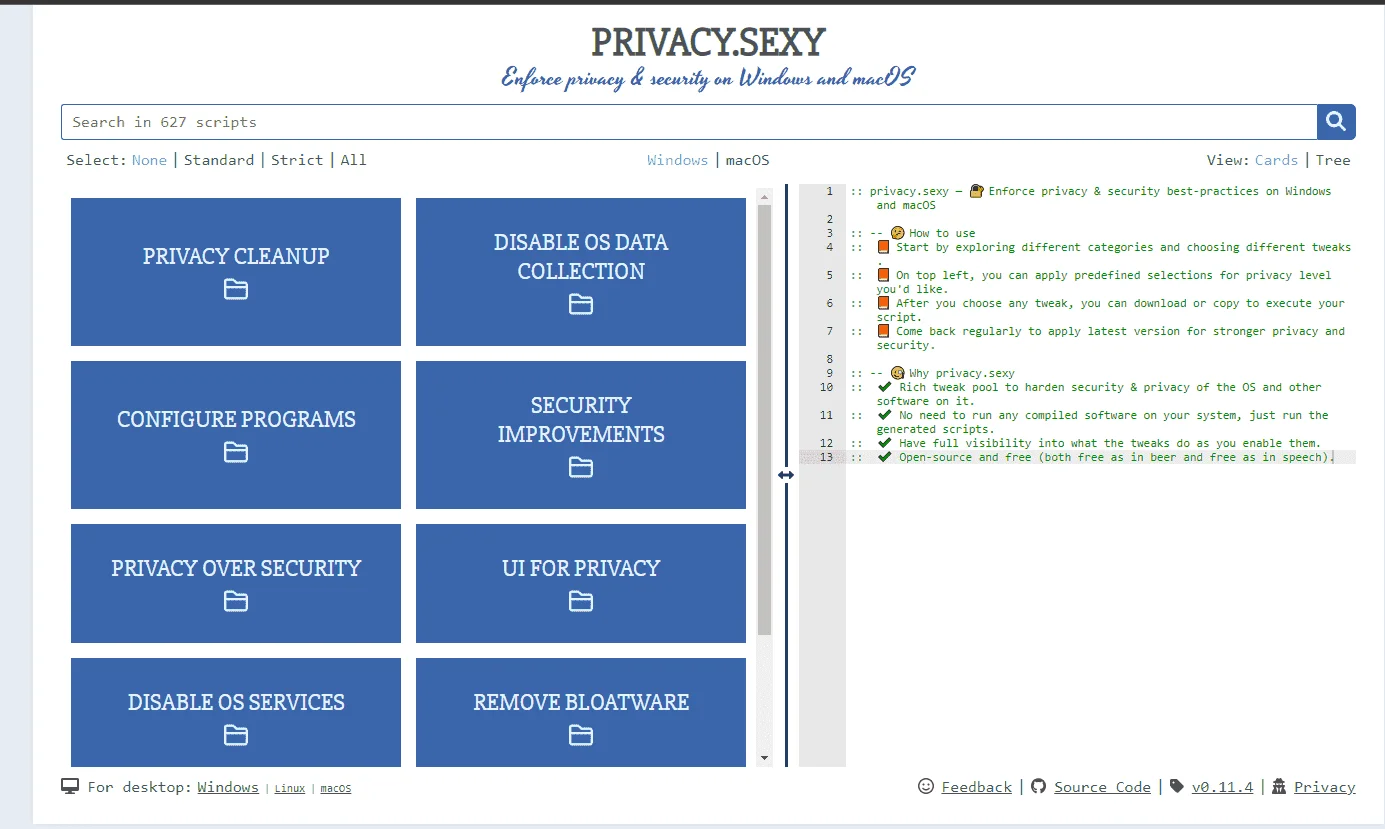This screenshot has height=829, width=1385.
Task: Expand the Remove Bloatware title
Action: click(x=581, y=702)
